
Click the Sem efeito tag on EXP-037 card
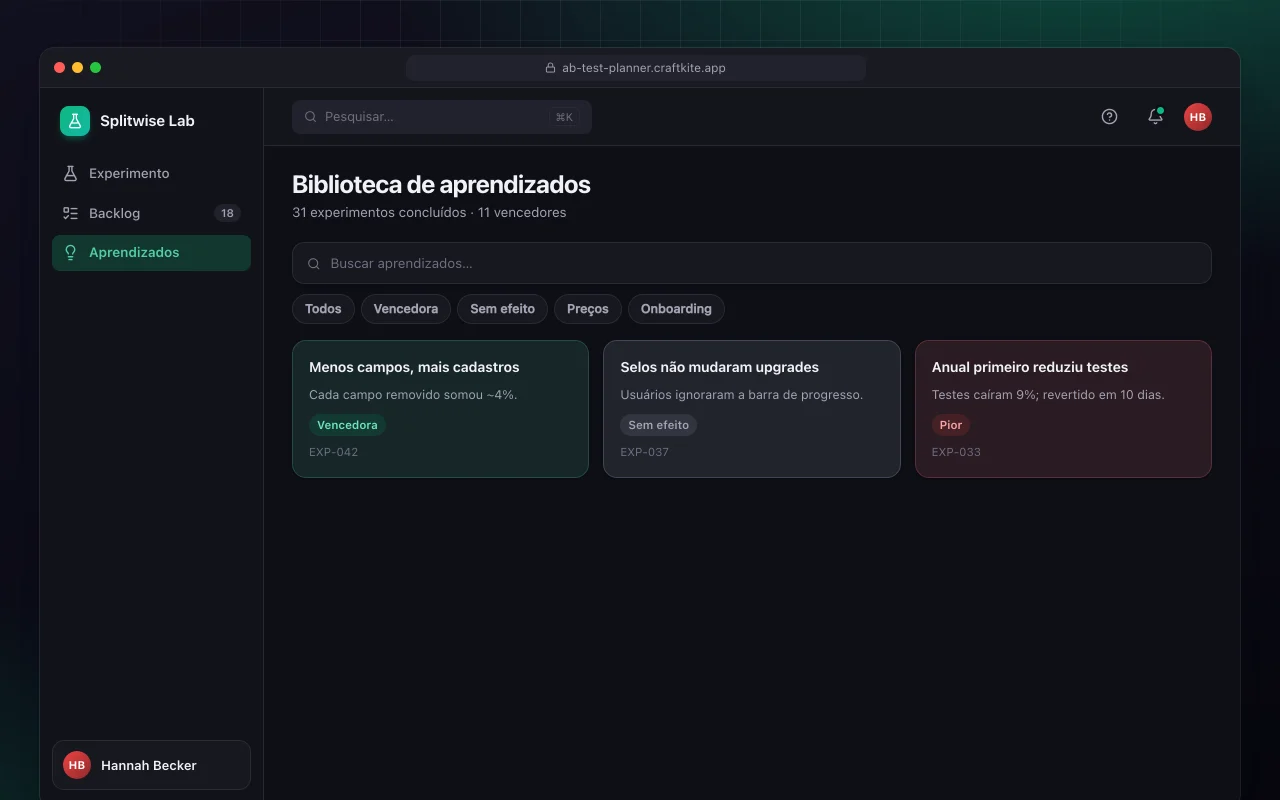click(659, 425)
